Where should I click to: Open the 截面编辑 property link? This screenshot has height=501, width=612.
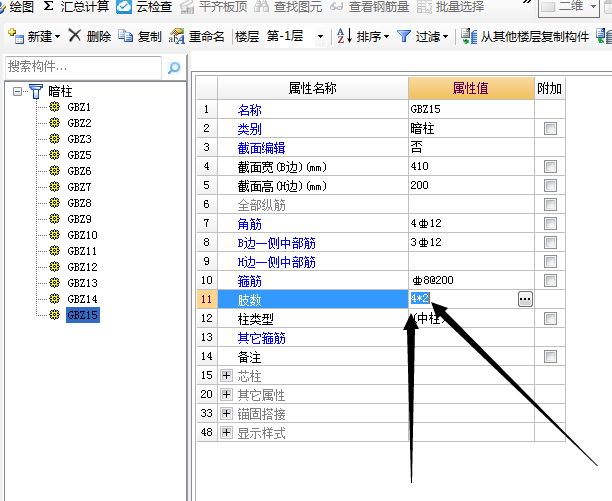click(262, 148)
